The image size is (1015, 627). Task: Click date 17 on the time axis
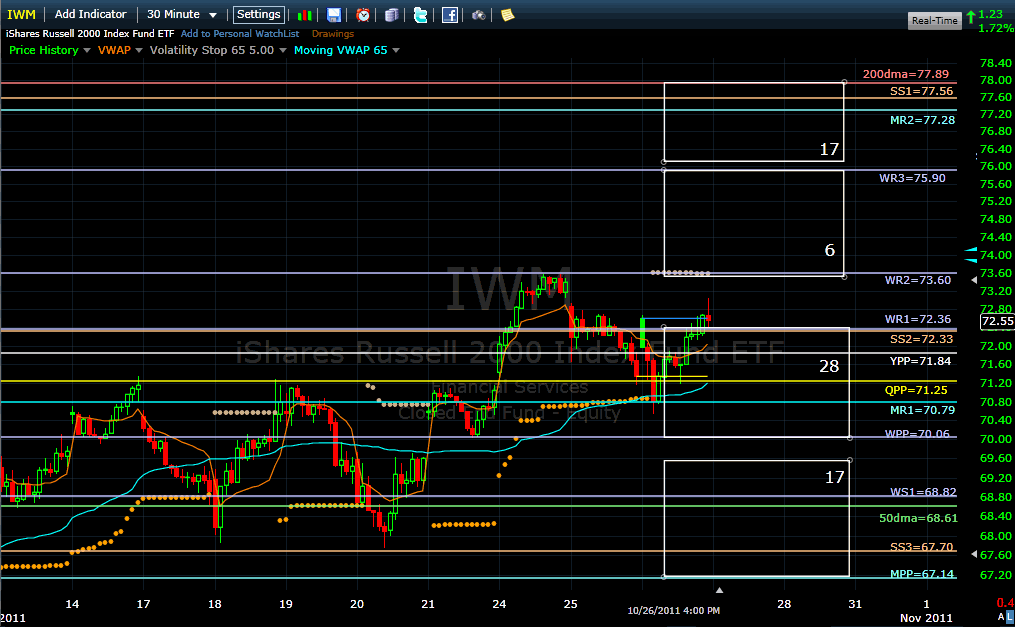(143, 604)
